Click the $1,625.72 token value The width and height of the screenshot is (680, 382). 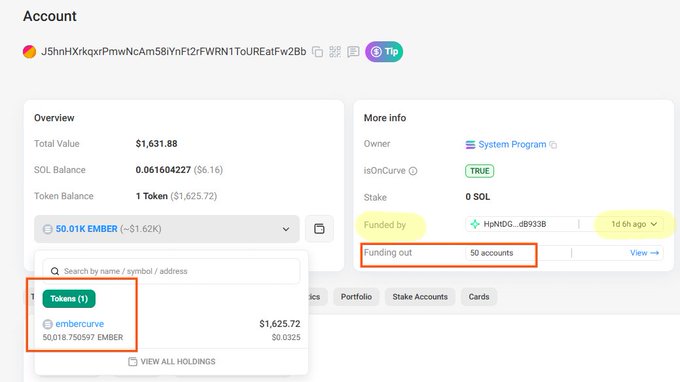tap(280, 323)
